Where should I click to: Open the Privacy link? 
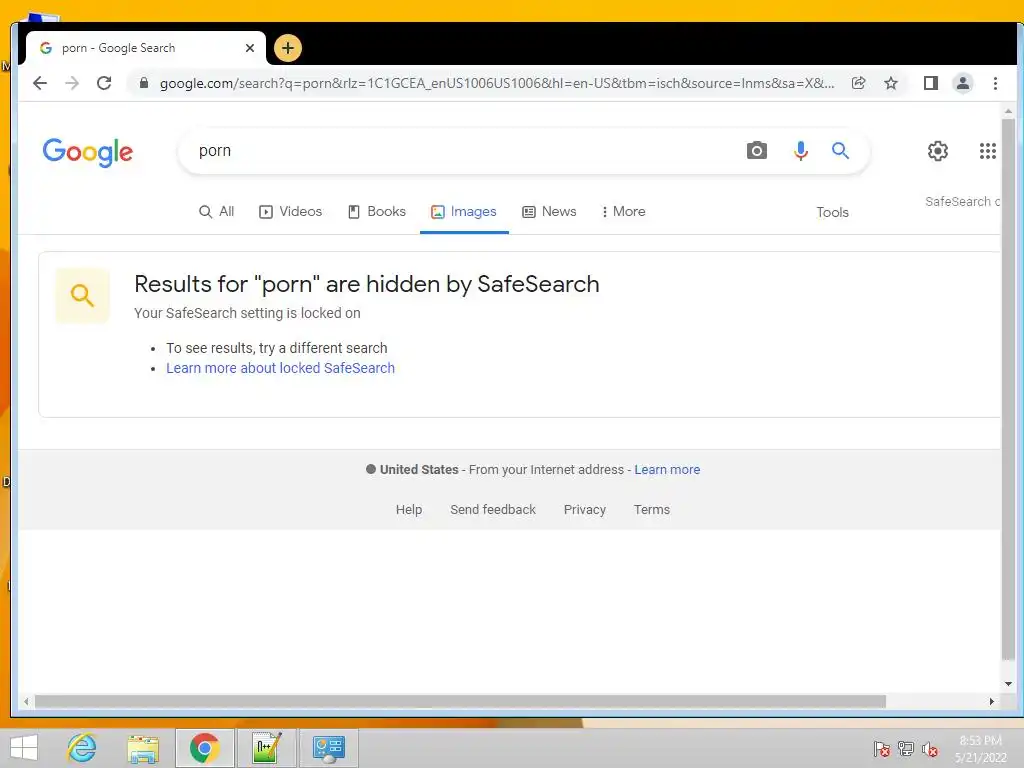point(584,509)
